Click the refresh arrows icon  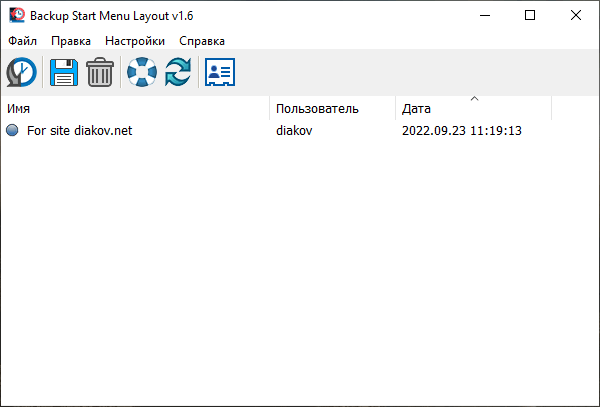tap(178, 72)
